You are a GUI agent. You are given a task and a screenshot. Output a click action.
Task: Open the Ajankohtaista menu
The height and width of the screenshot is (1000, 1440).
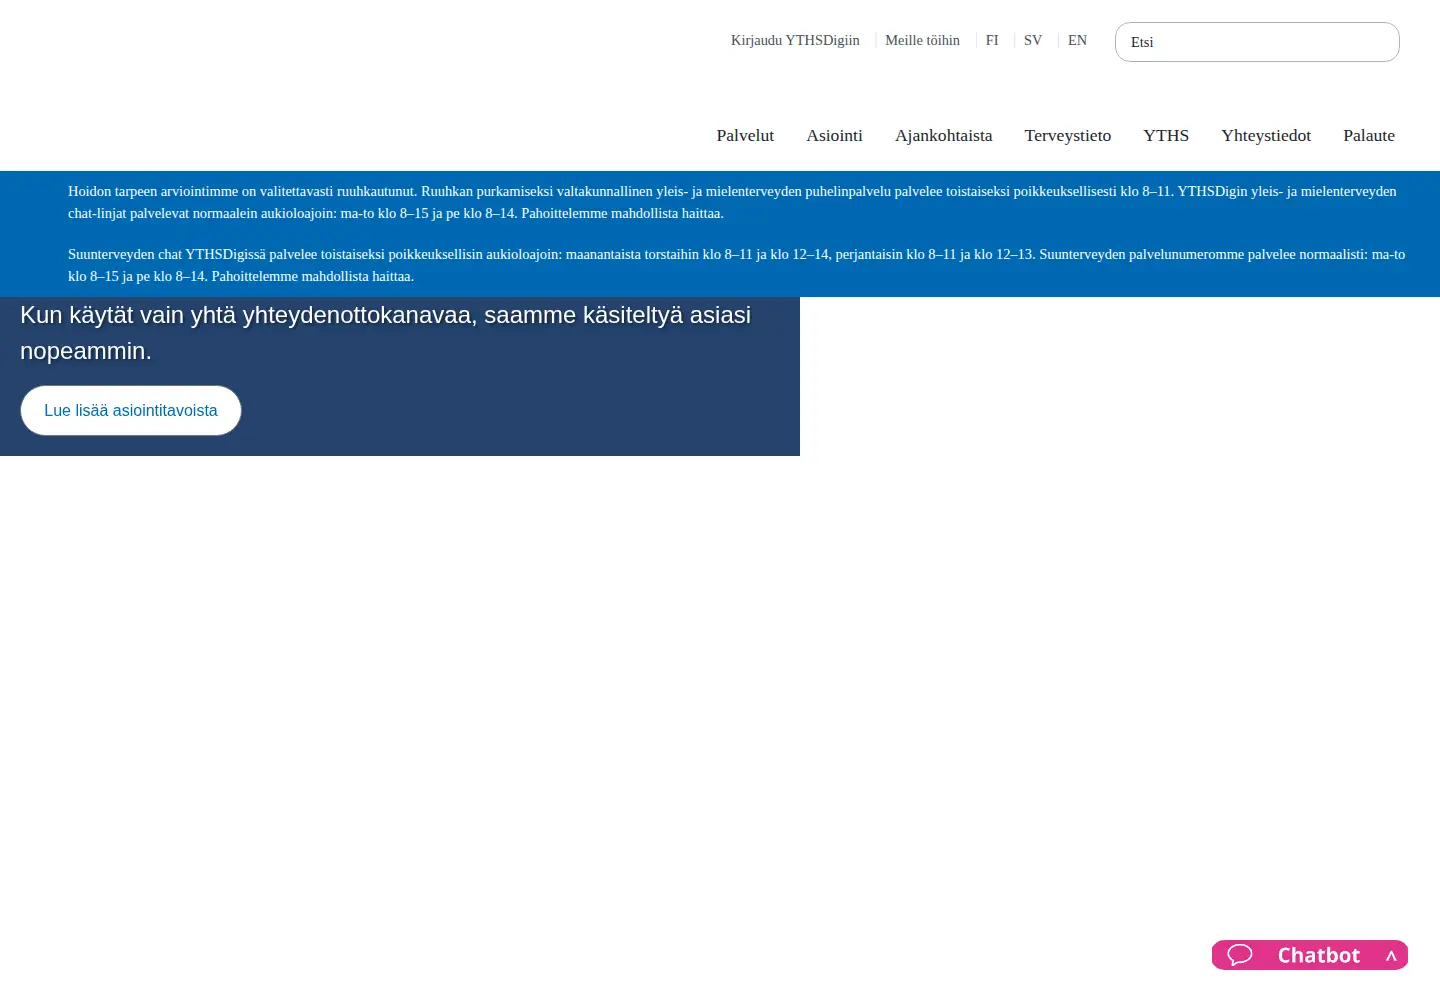point(943,135)
